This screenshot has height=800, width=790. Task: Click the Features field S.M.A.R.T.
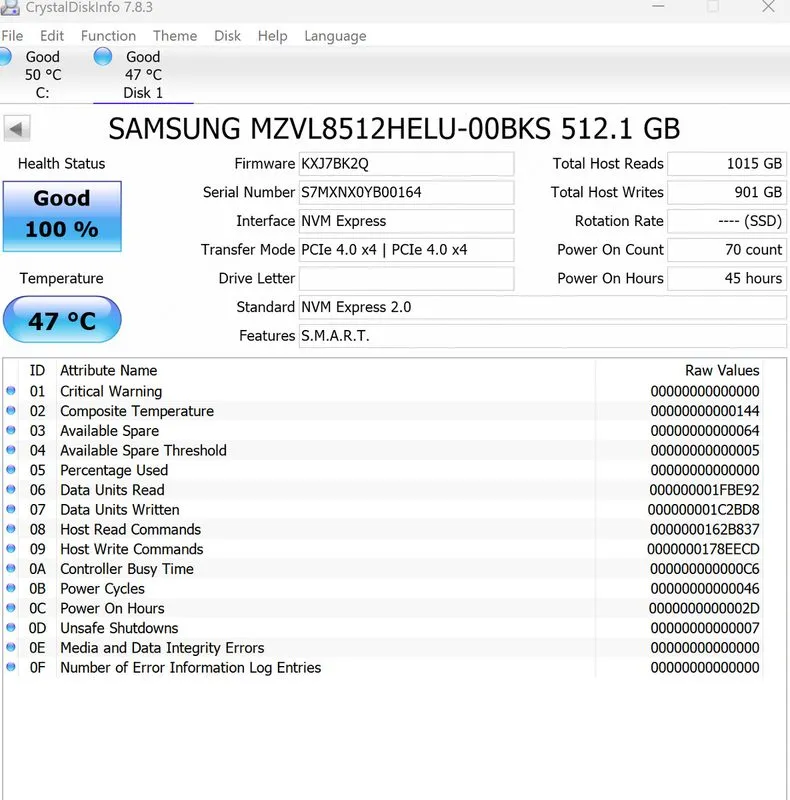pos(542,336)
